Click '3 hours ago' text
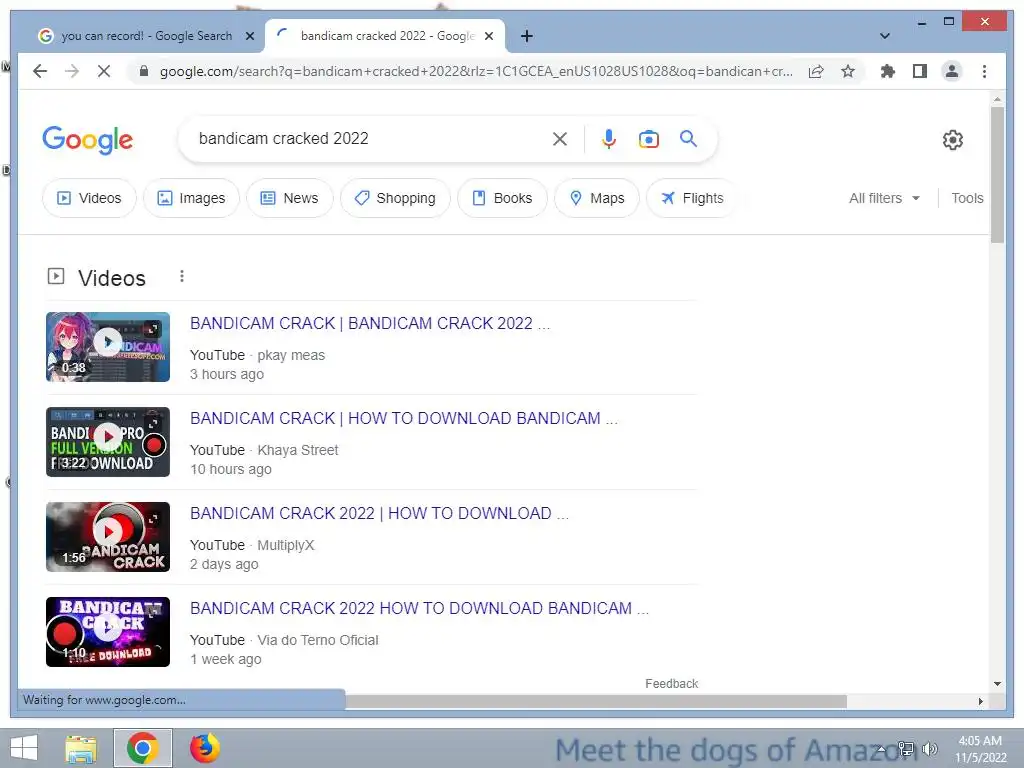1024x768 pixels. tap(227, 374)
